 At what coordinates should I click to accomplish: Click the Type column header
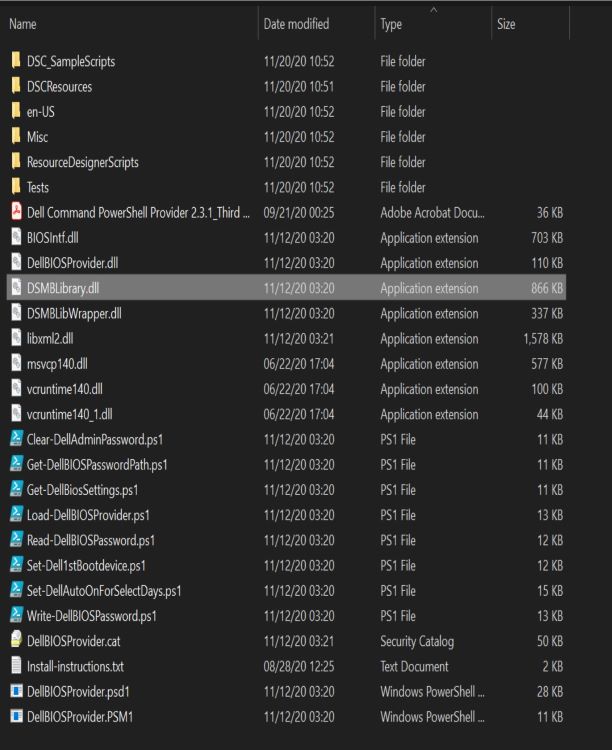click(x=391, y=24)
